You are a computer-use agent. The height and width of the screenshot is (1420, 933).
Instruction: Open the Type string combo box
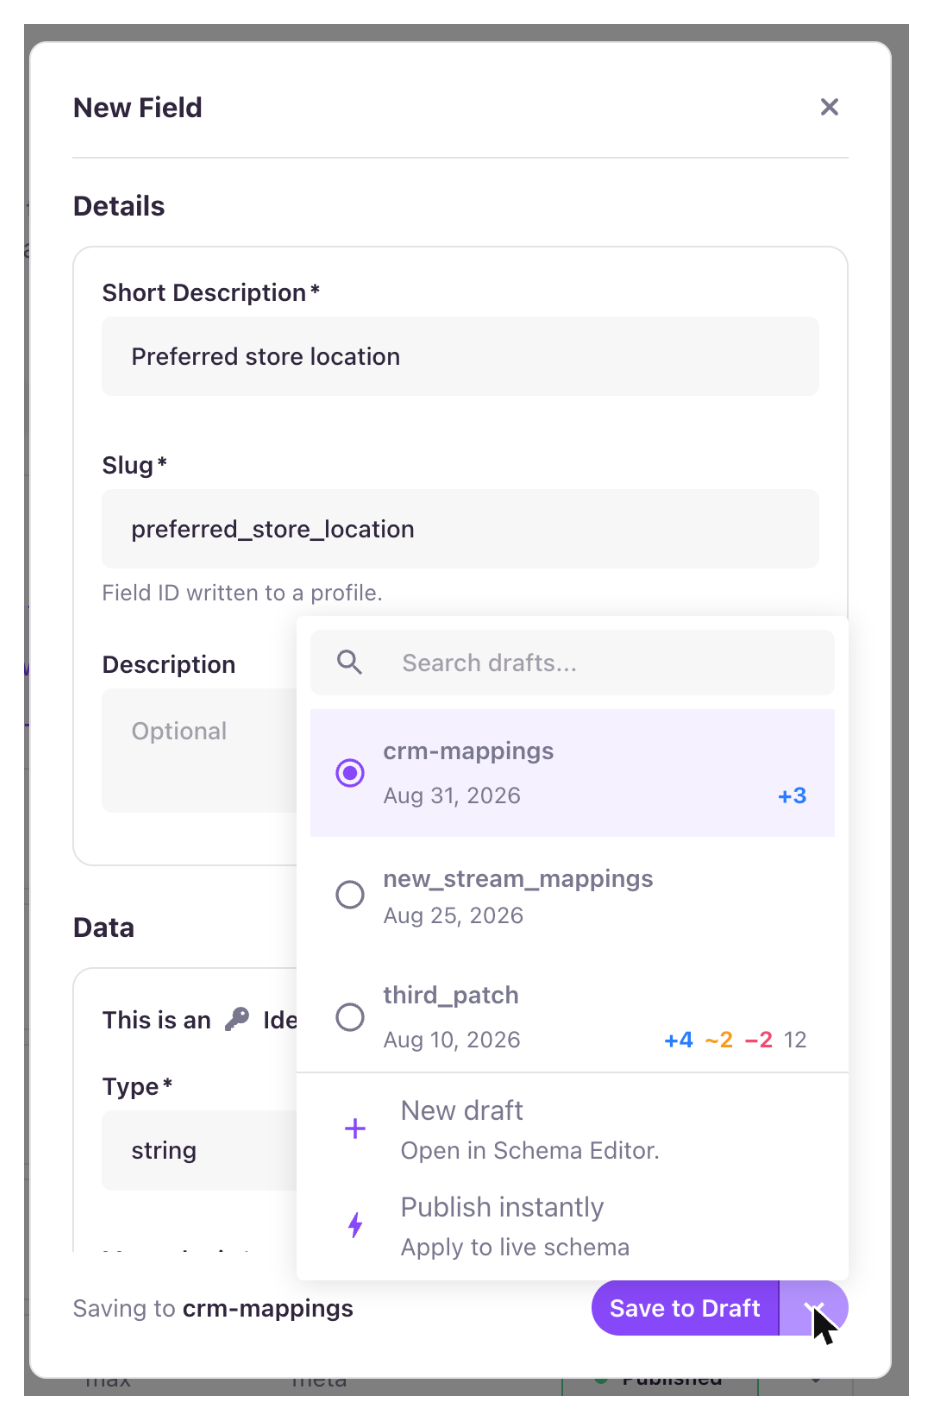(200, 1150)
